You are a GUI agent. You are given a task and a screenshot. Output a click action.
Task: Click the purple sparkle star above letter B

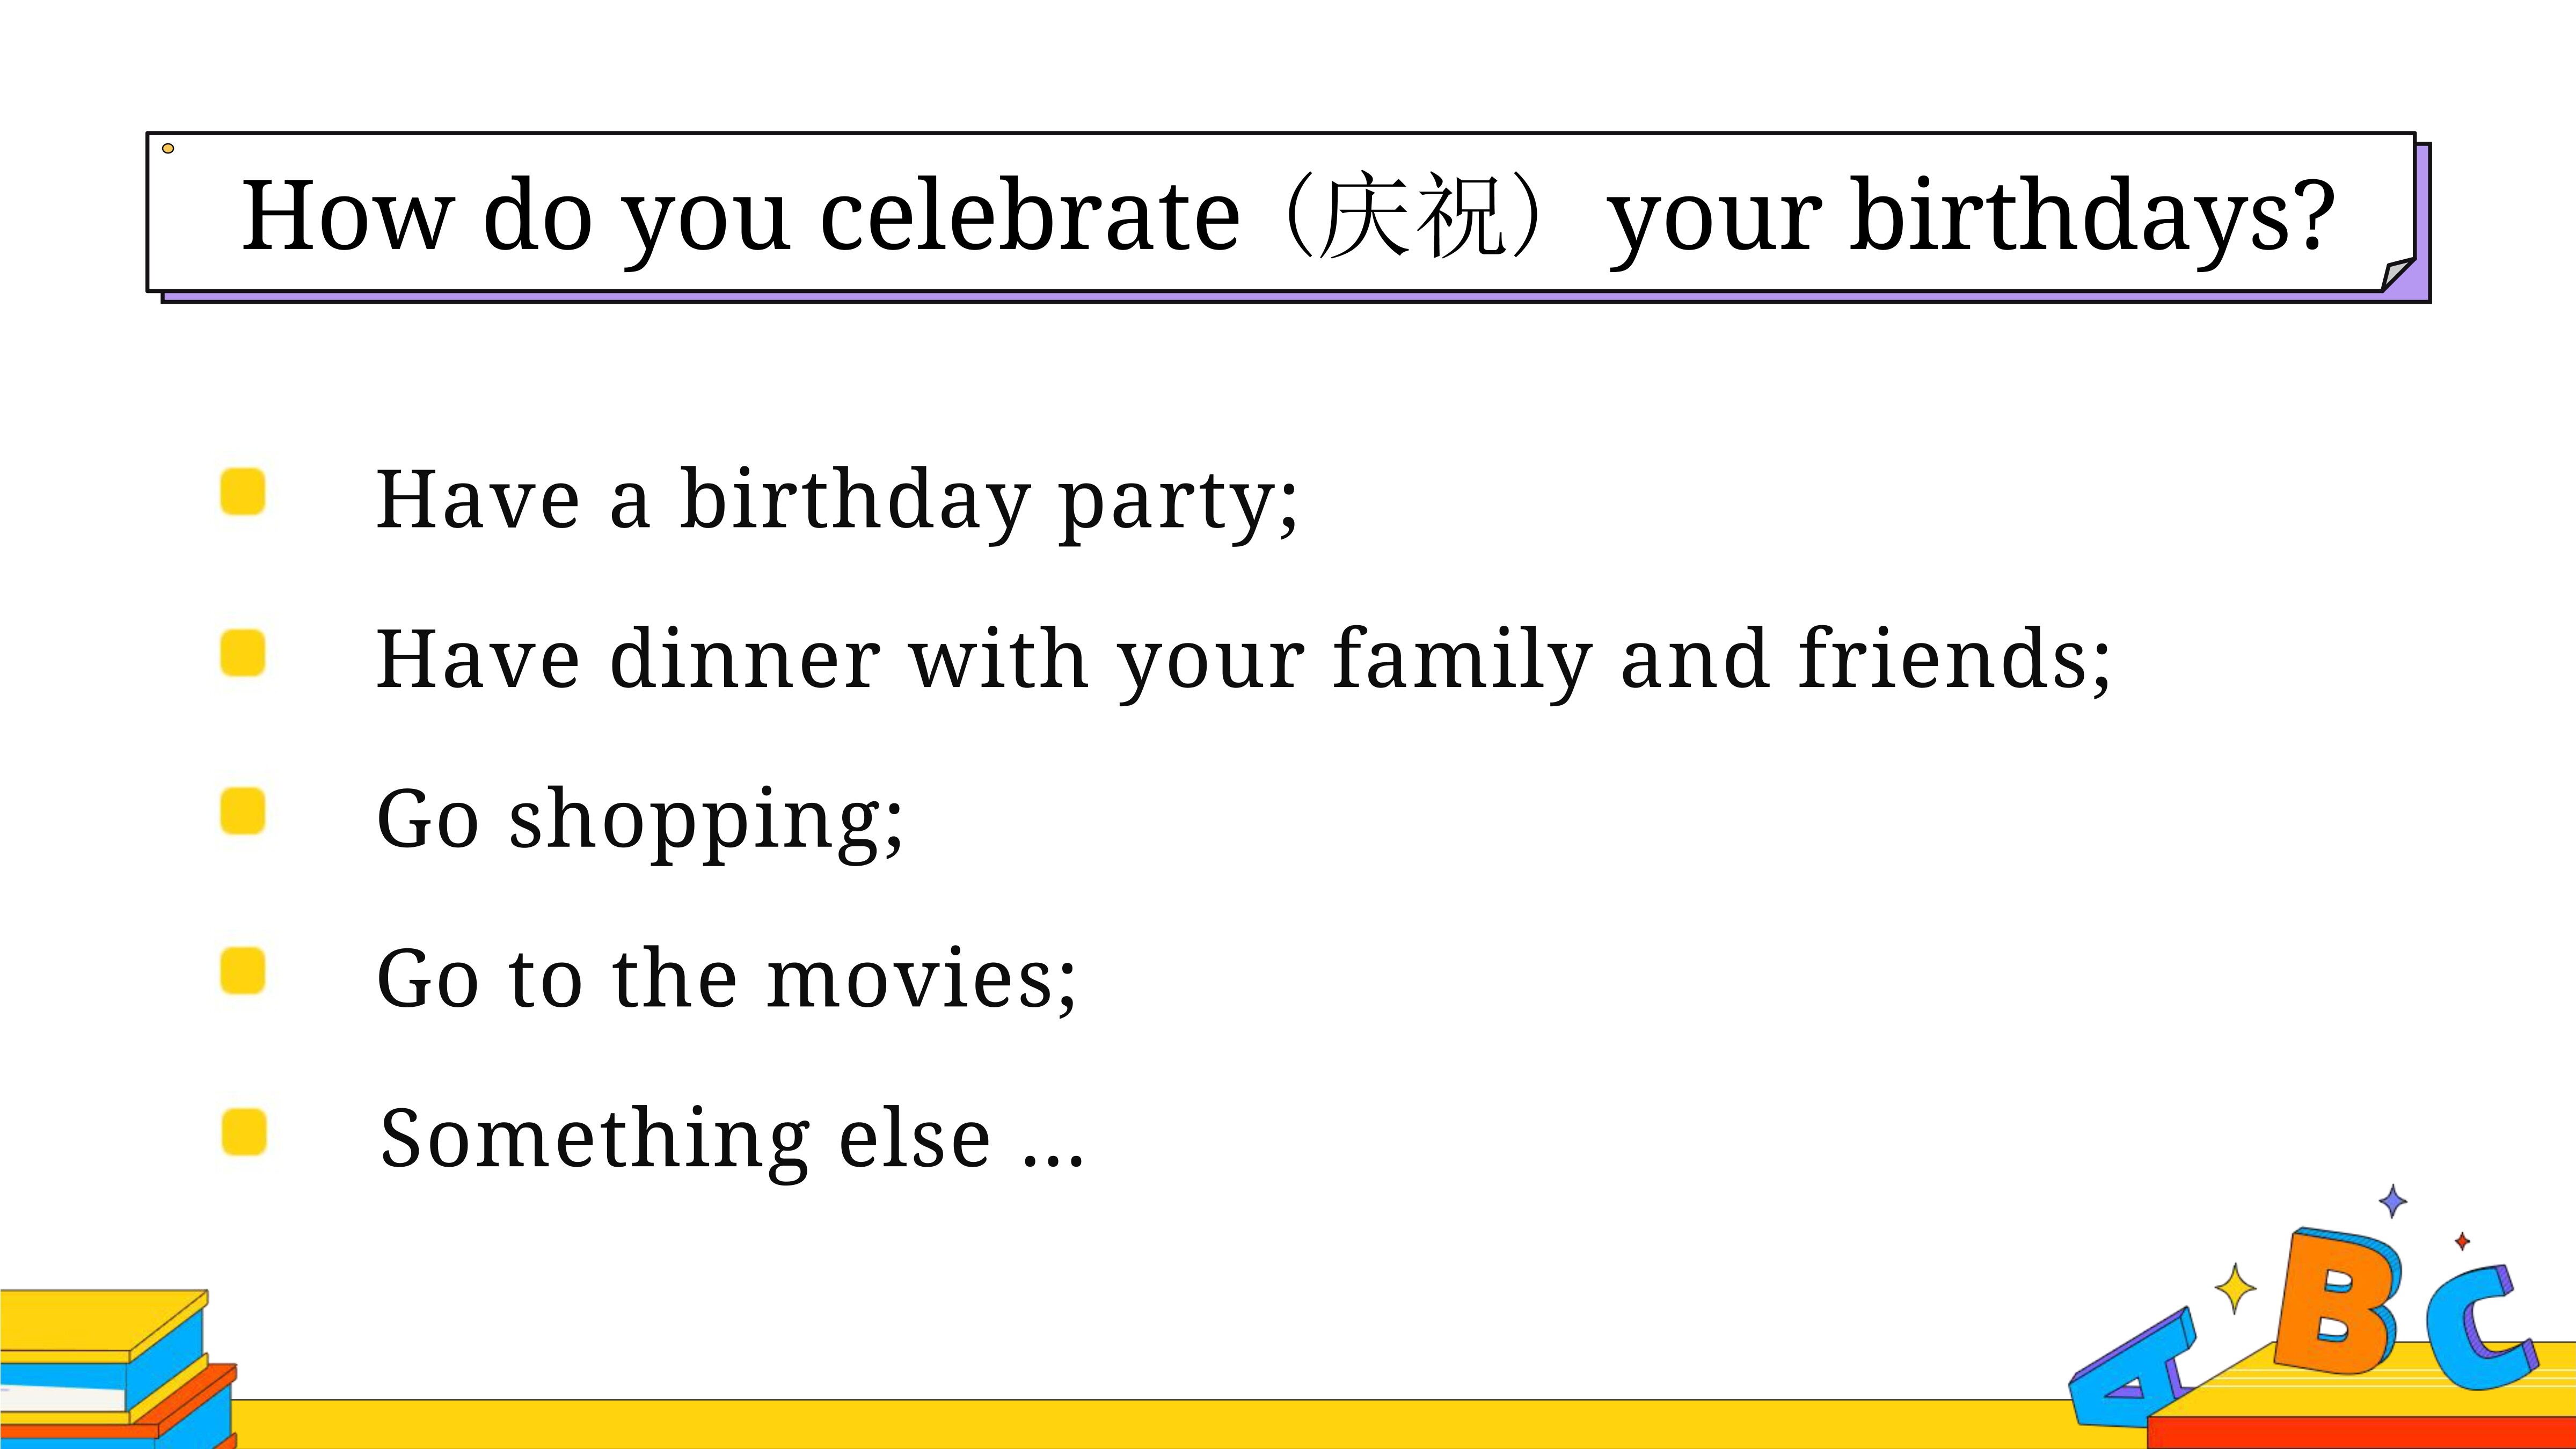2392,1201
